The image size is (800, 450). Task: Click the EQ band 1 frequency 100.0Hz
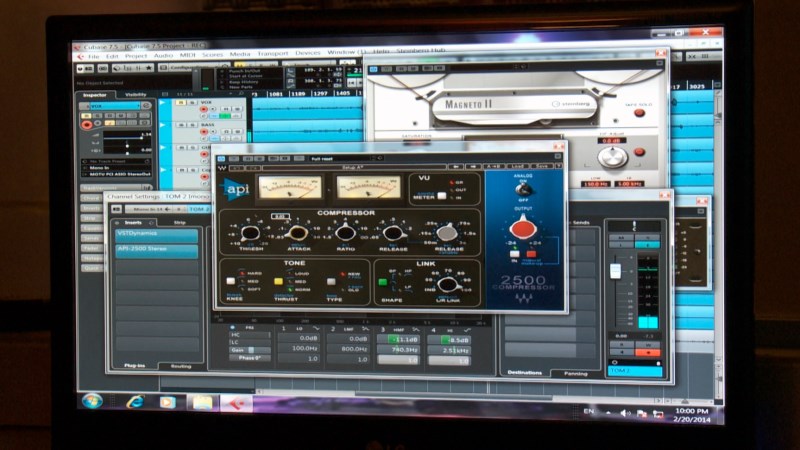pyautogui.click(x=299, y=348)
